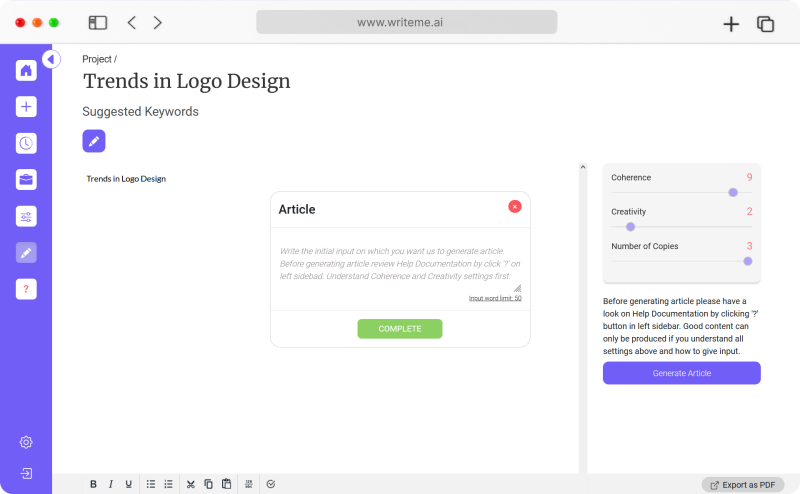
Task: Toggle Italic formatting
Action: 111,484
